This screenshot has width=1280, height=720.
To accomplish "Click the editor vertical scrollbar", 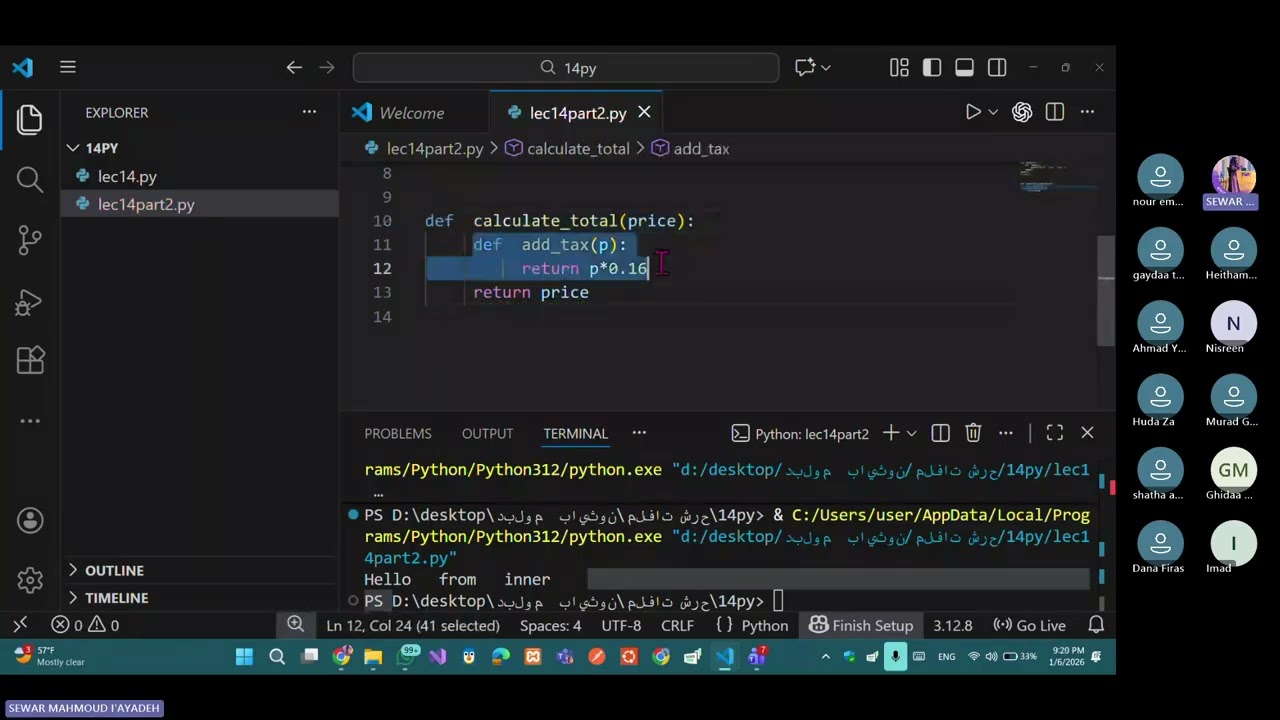I will point(1106,290).
